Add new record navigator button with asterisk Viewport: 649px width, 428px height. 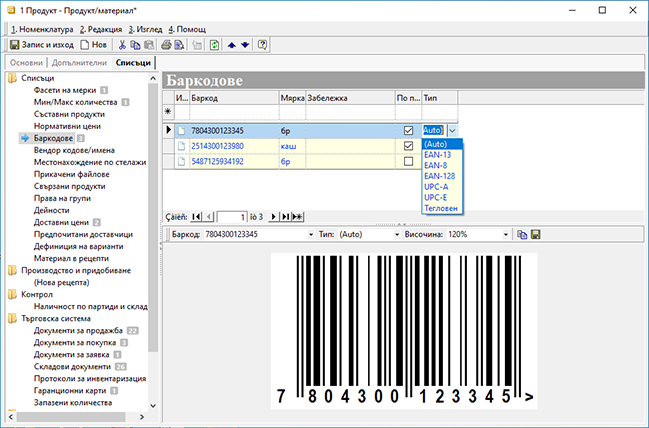pos(298,216)
